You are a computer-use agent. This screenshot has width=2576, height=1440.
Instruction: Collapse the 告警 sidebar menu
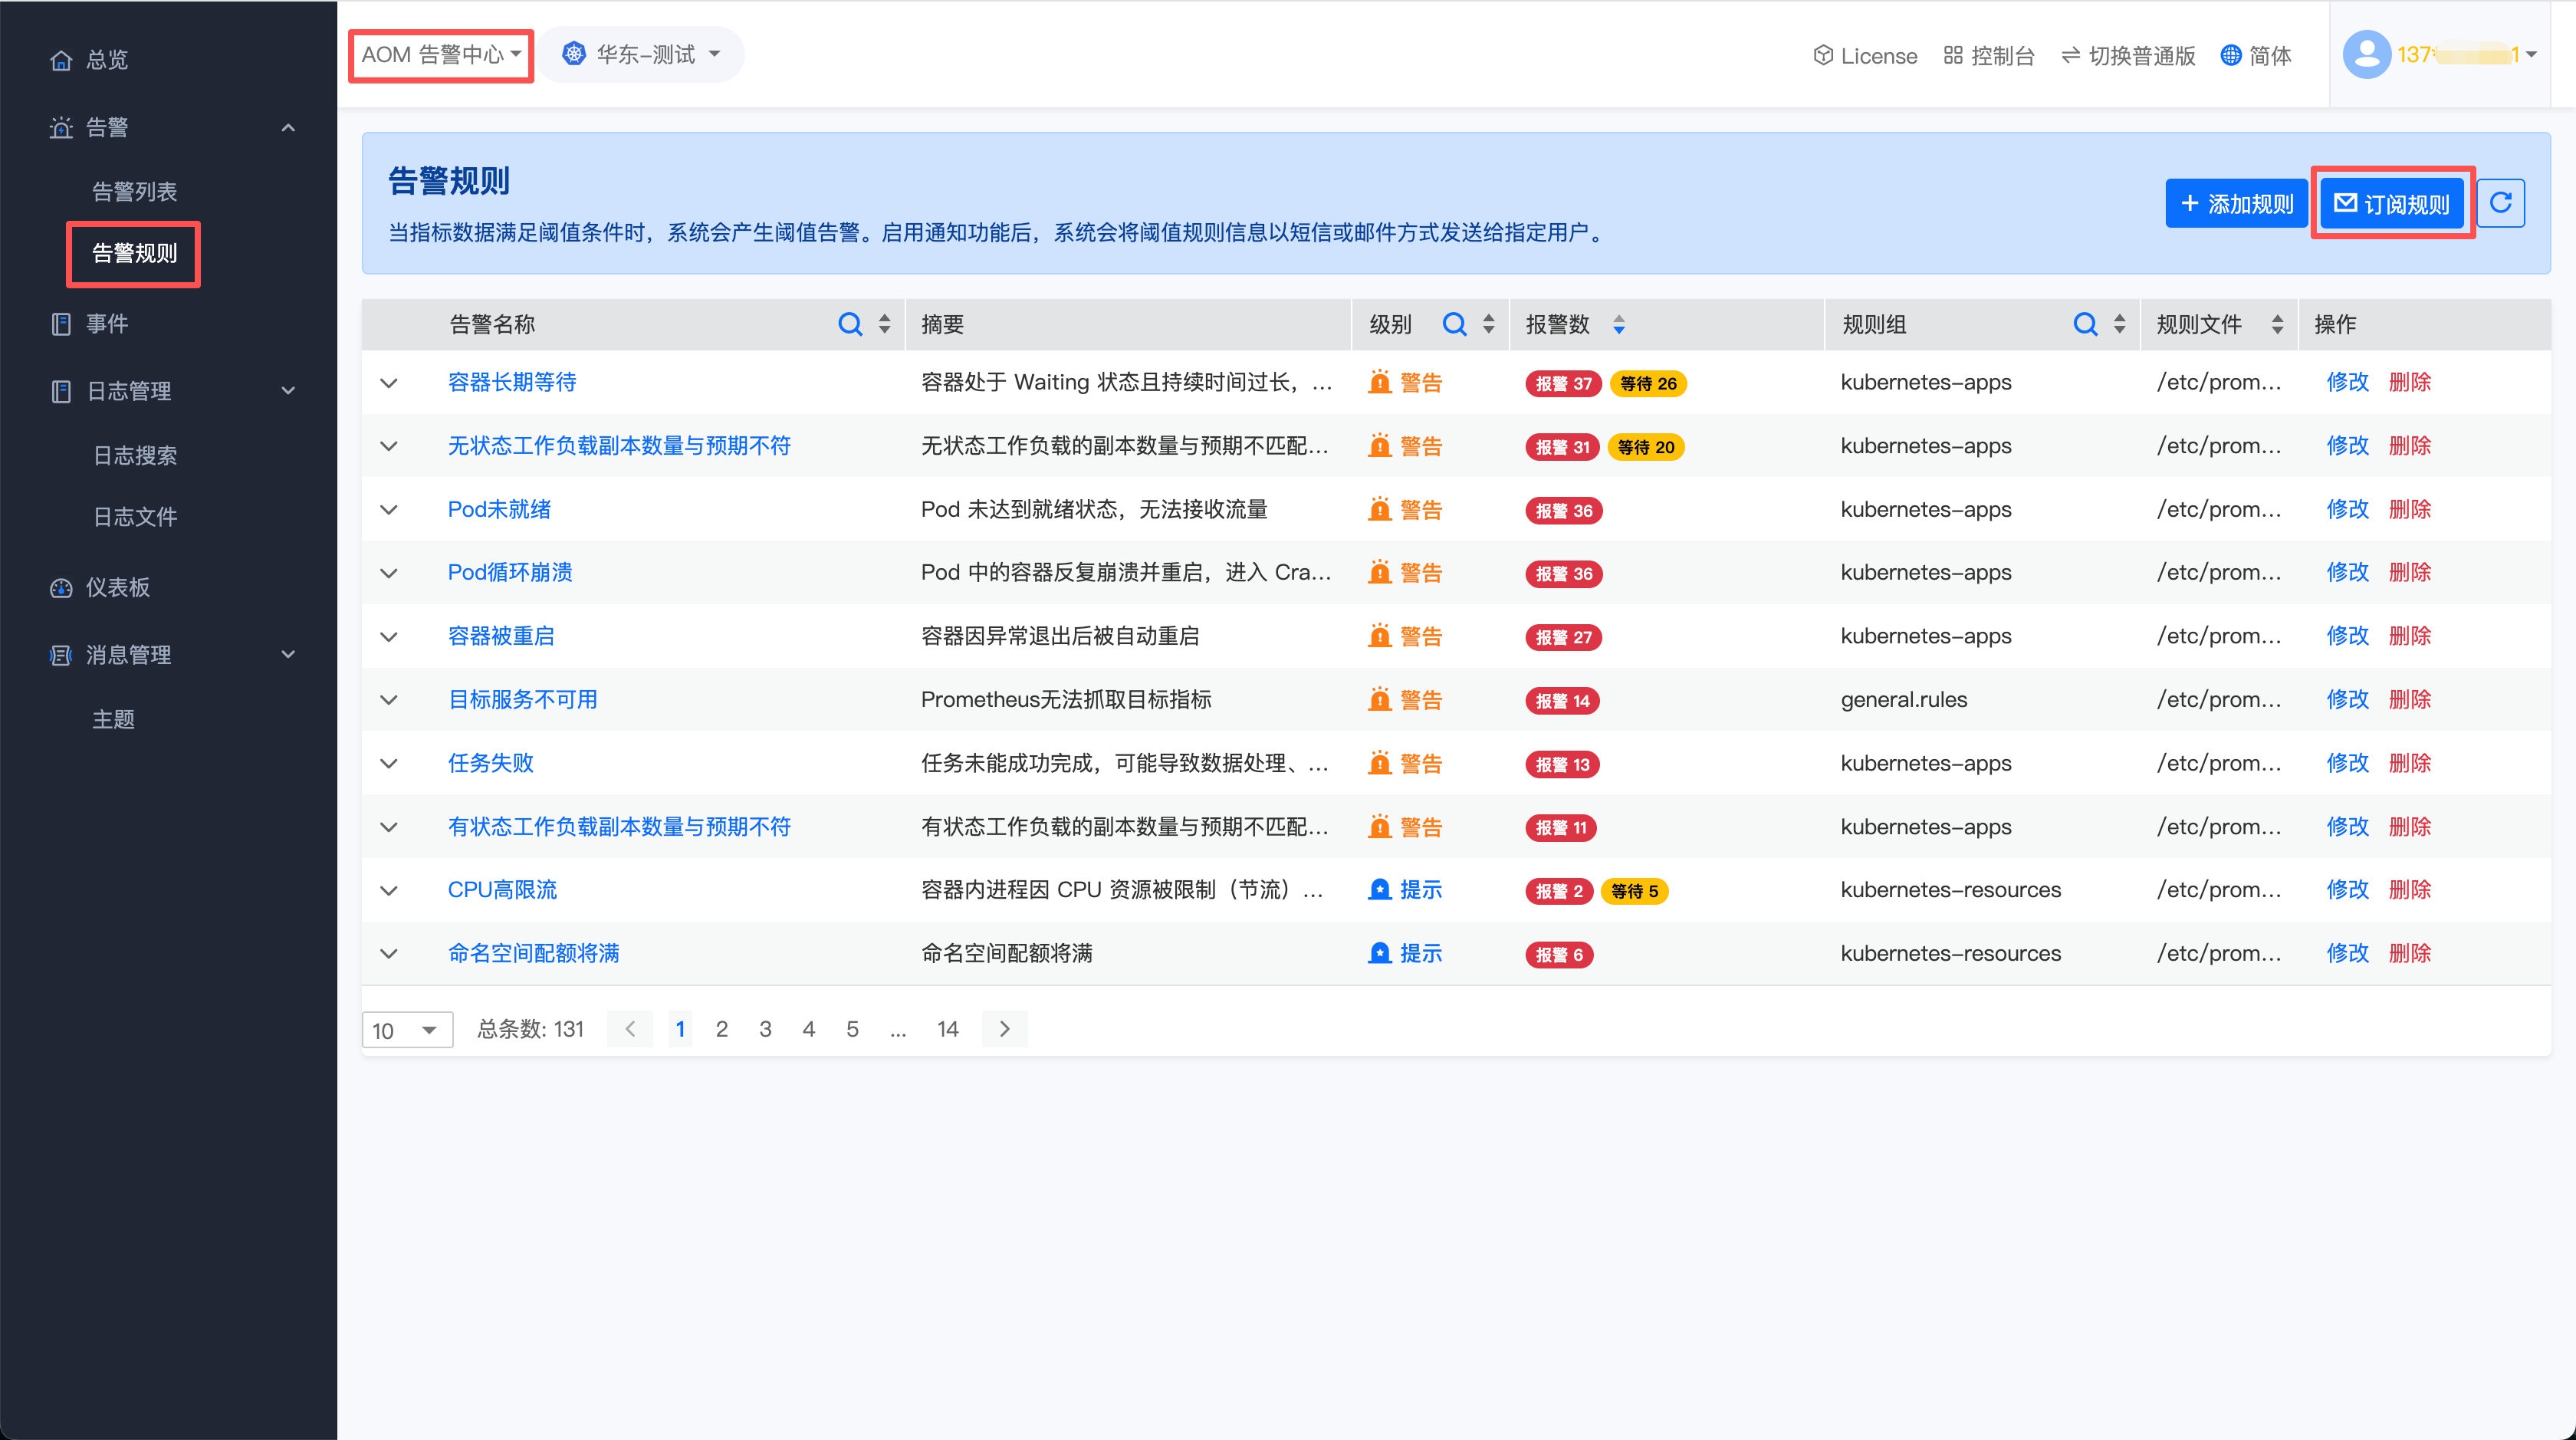pos(288,128)
